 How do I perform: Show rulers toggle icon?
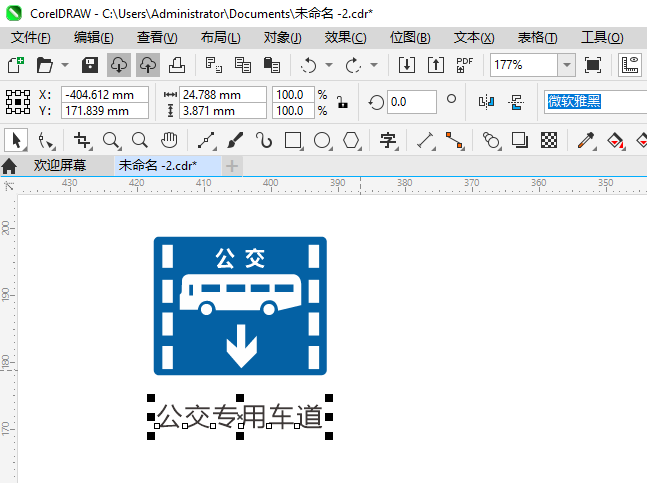pyautogui.click(x=630, y=65)
